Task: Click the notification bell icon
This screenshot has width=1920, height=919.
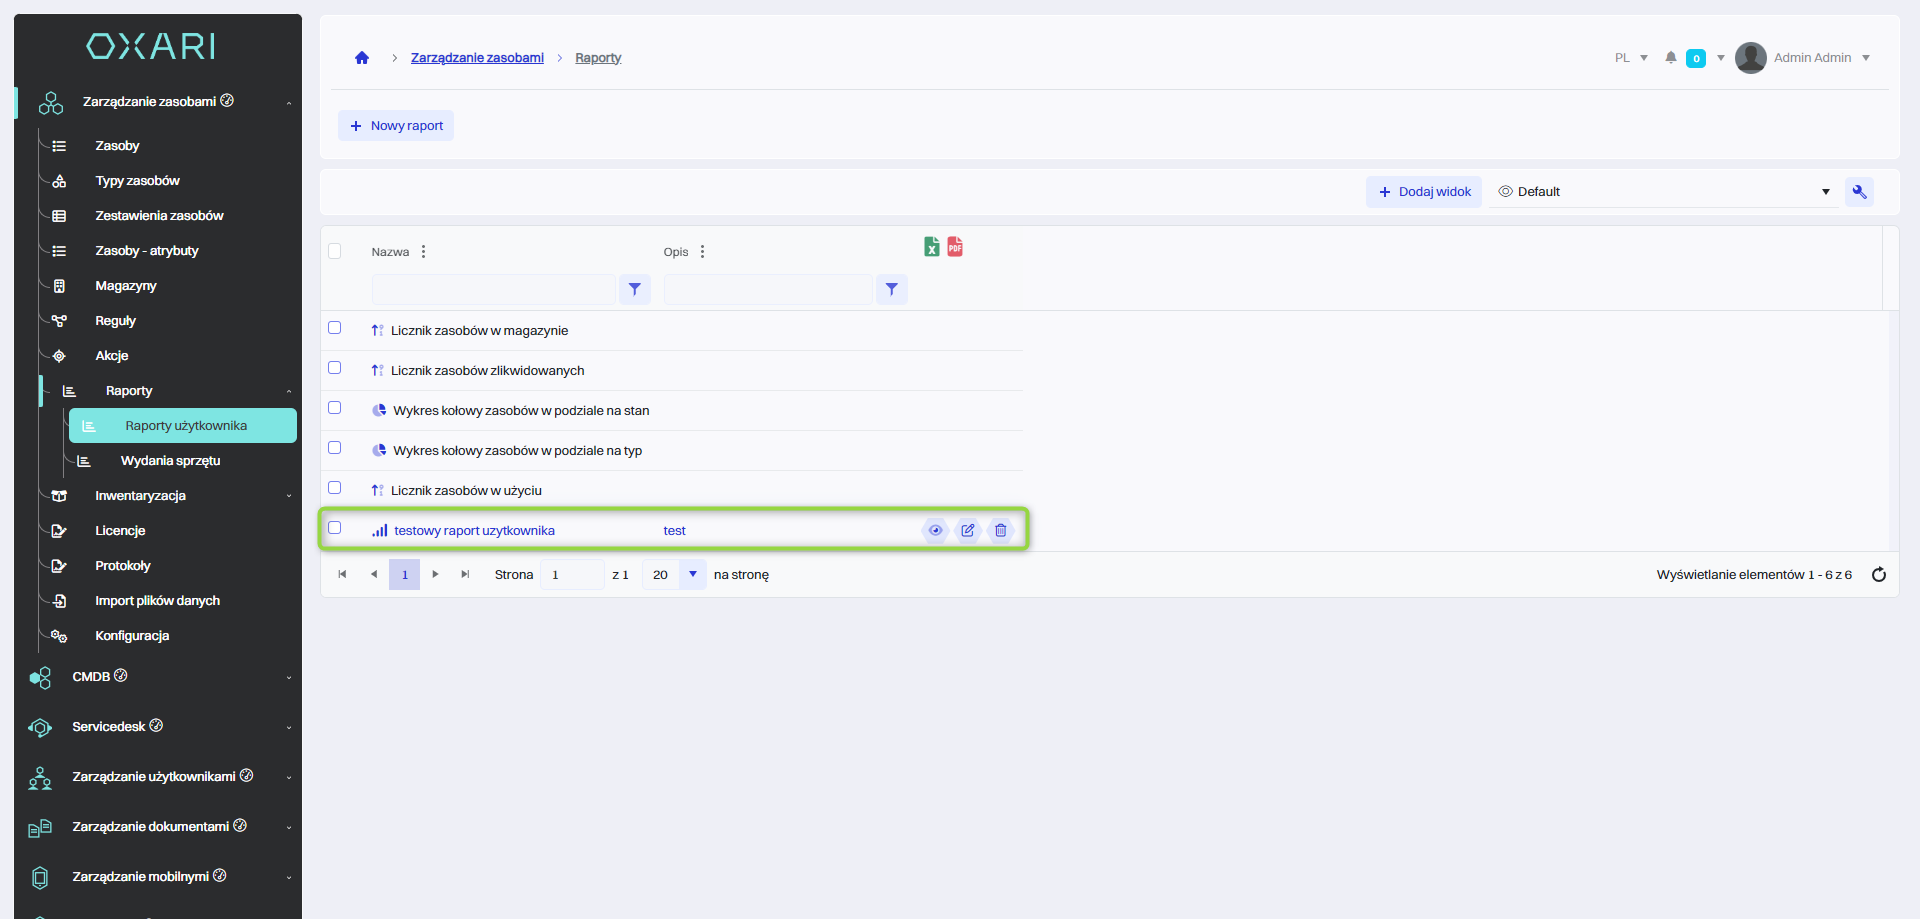Action: [x=1670, y=58]
